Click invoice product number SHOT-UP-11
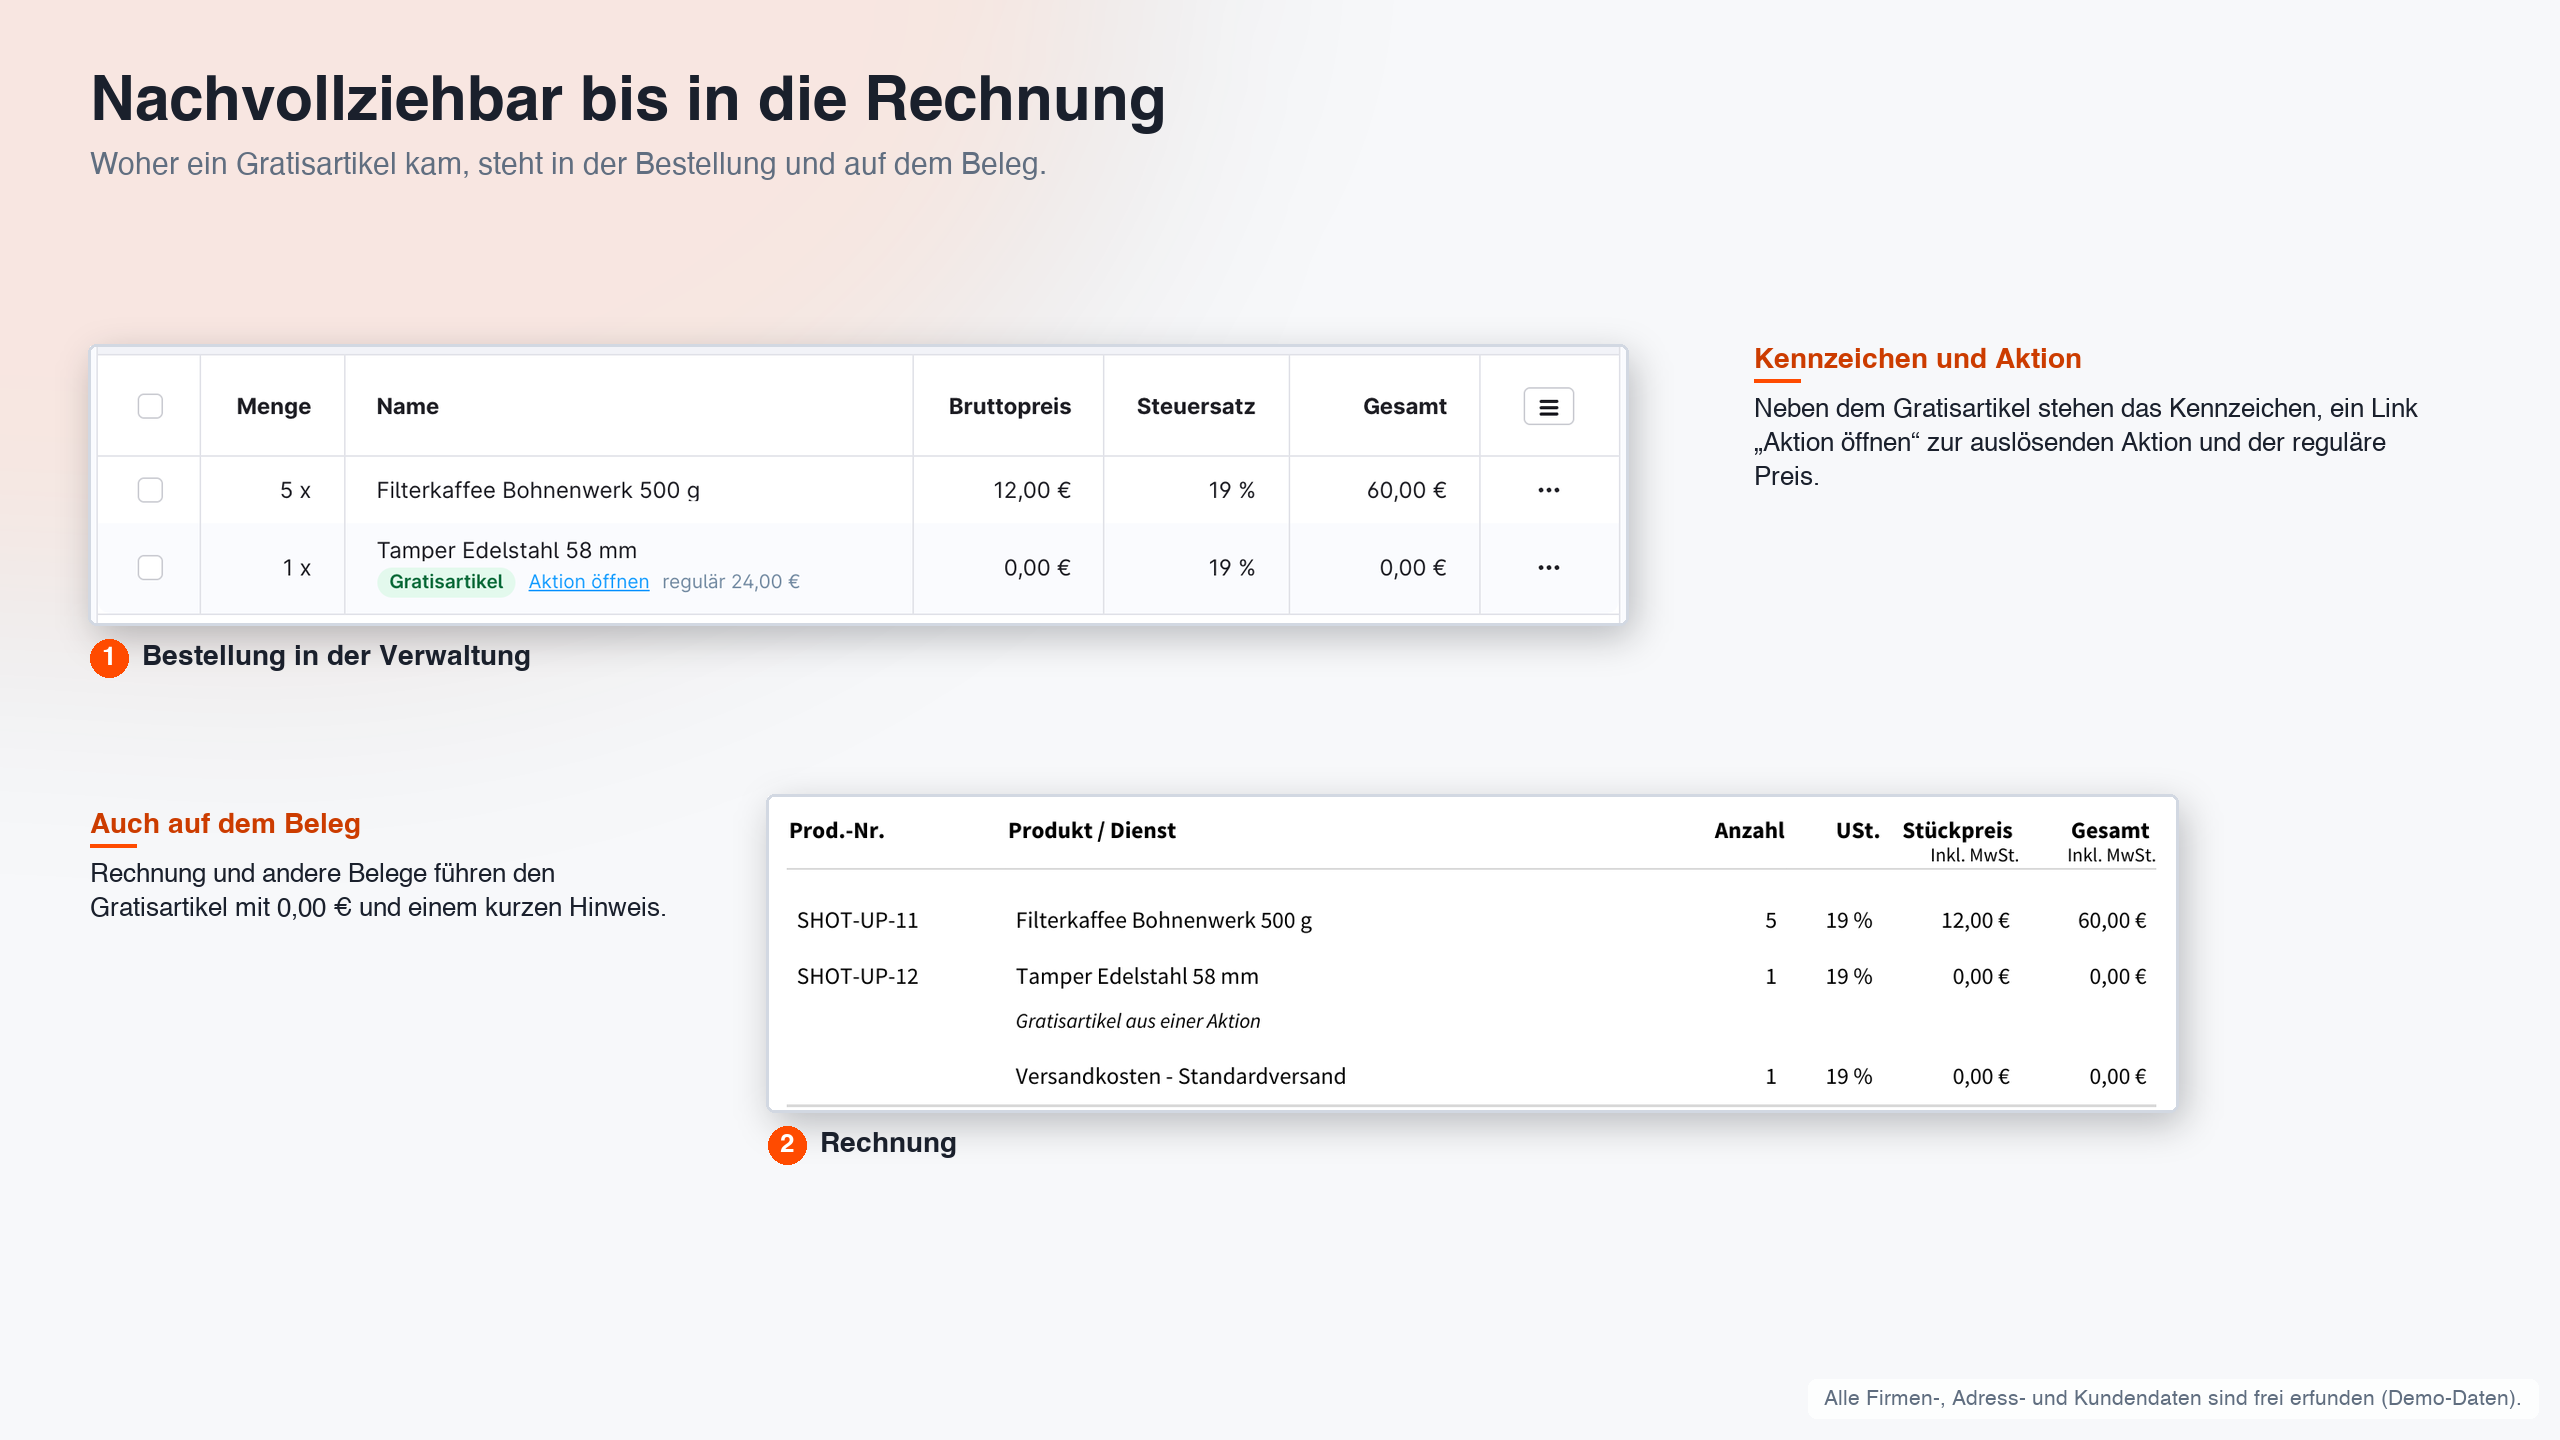 (857, 920)
